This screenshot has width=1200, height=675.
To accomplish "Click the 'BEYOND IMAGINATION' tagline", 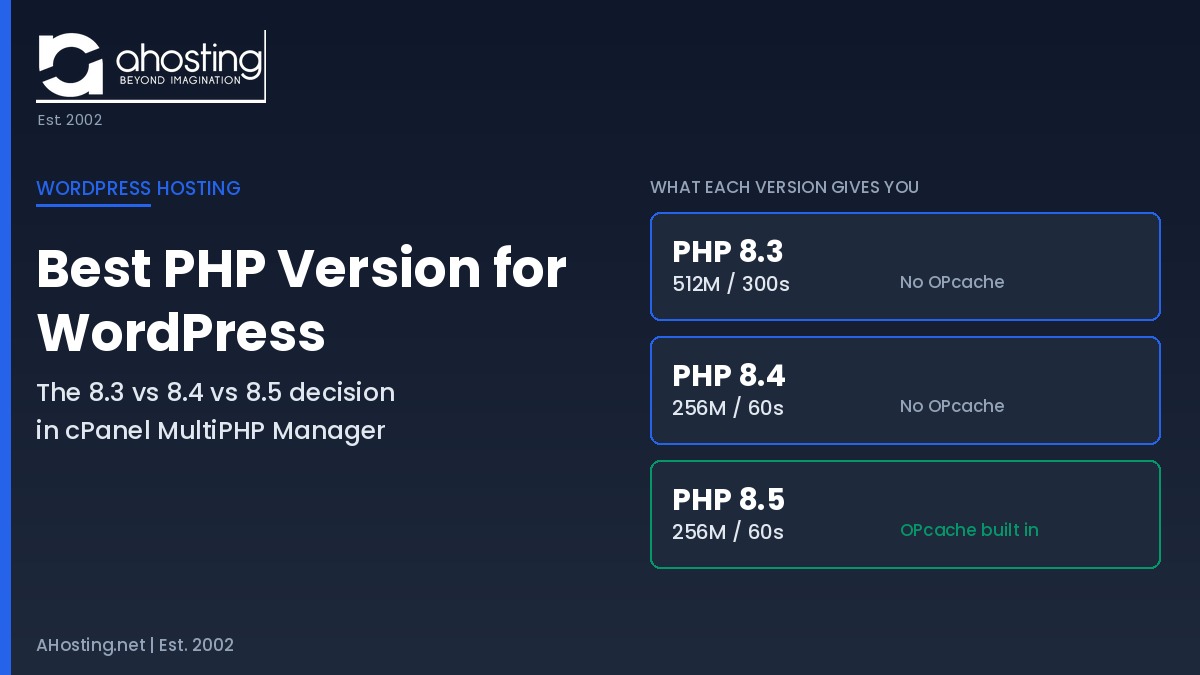I will (180, 80).
